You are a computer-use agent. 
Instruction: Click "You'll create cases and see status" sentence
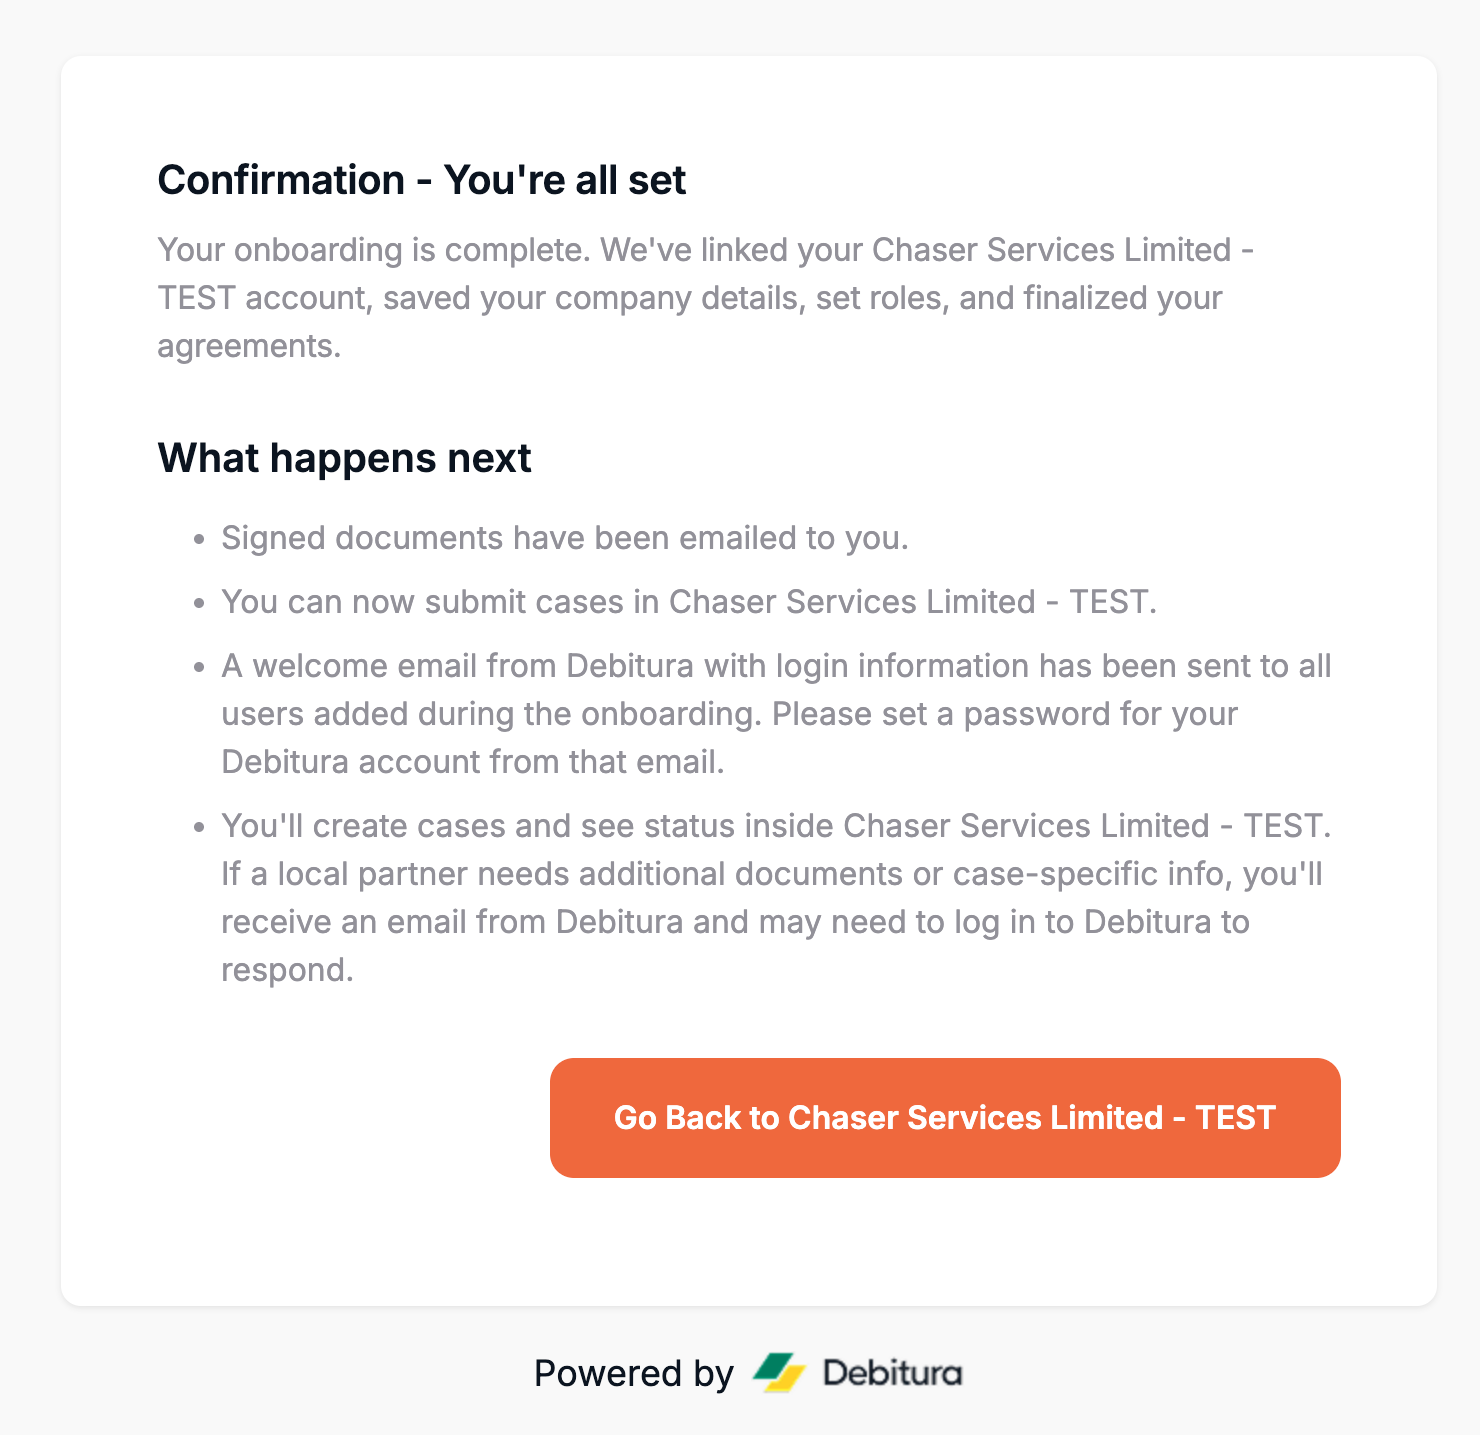pyautogui.click(x=776, y=826)
